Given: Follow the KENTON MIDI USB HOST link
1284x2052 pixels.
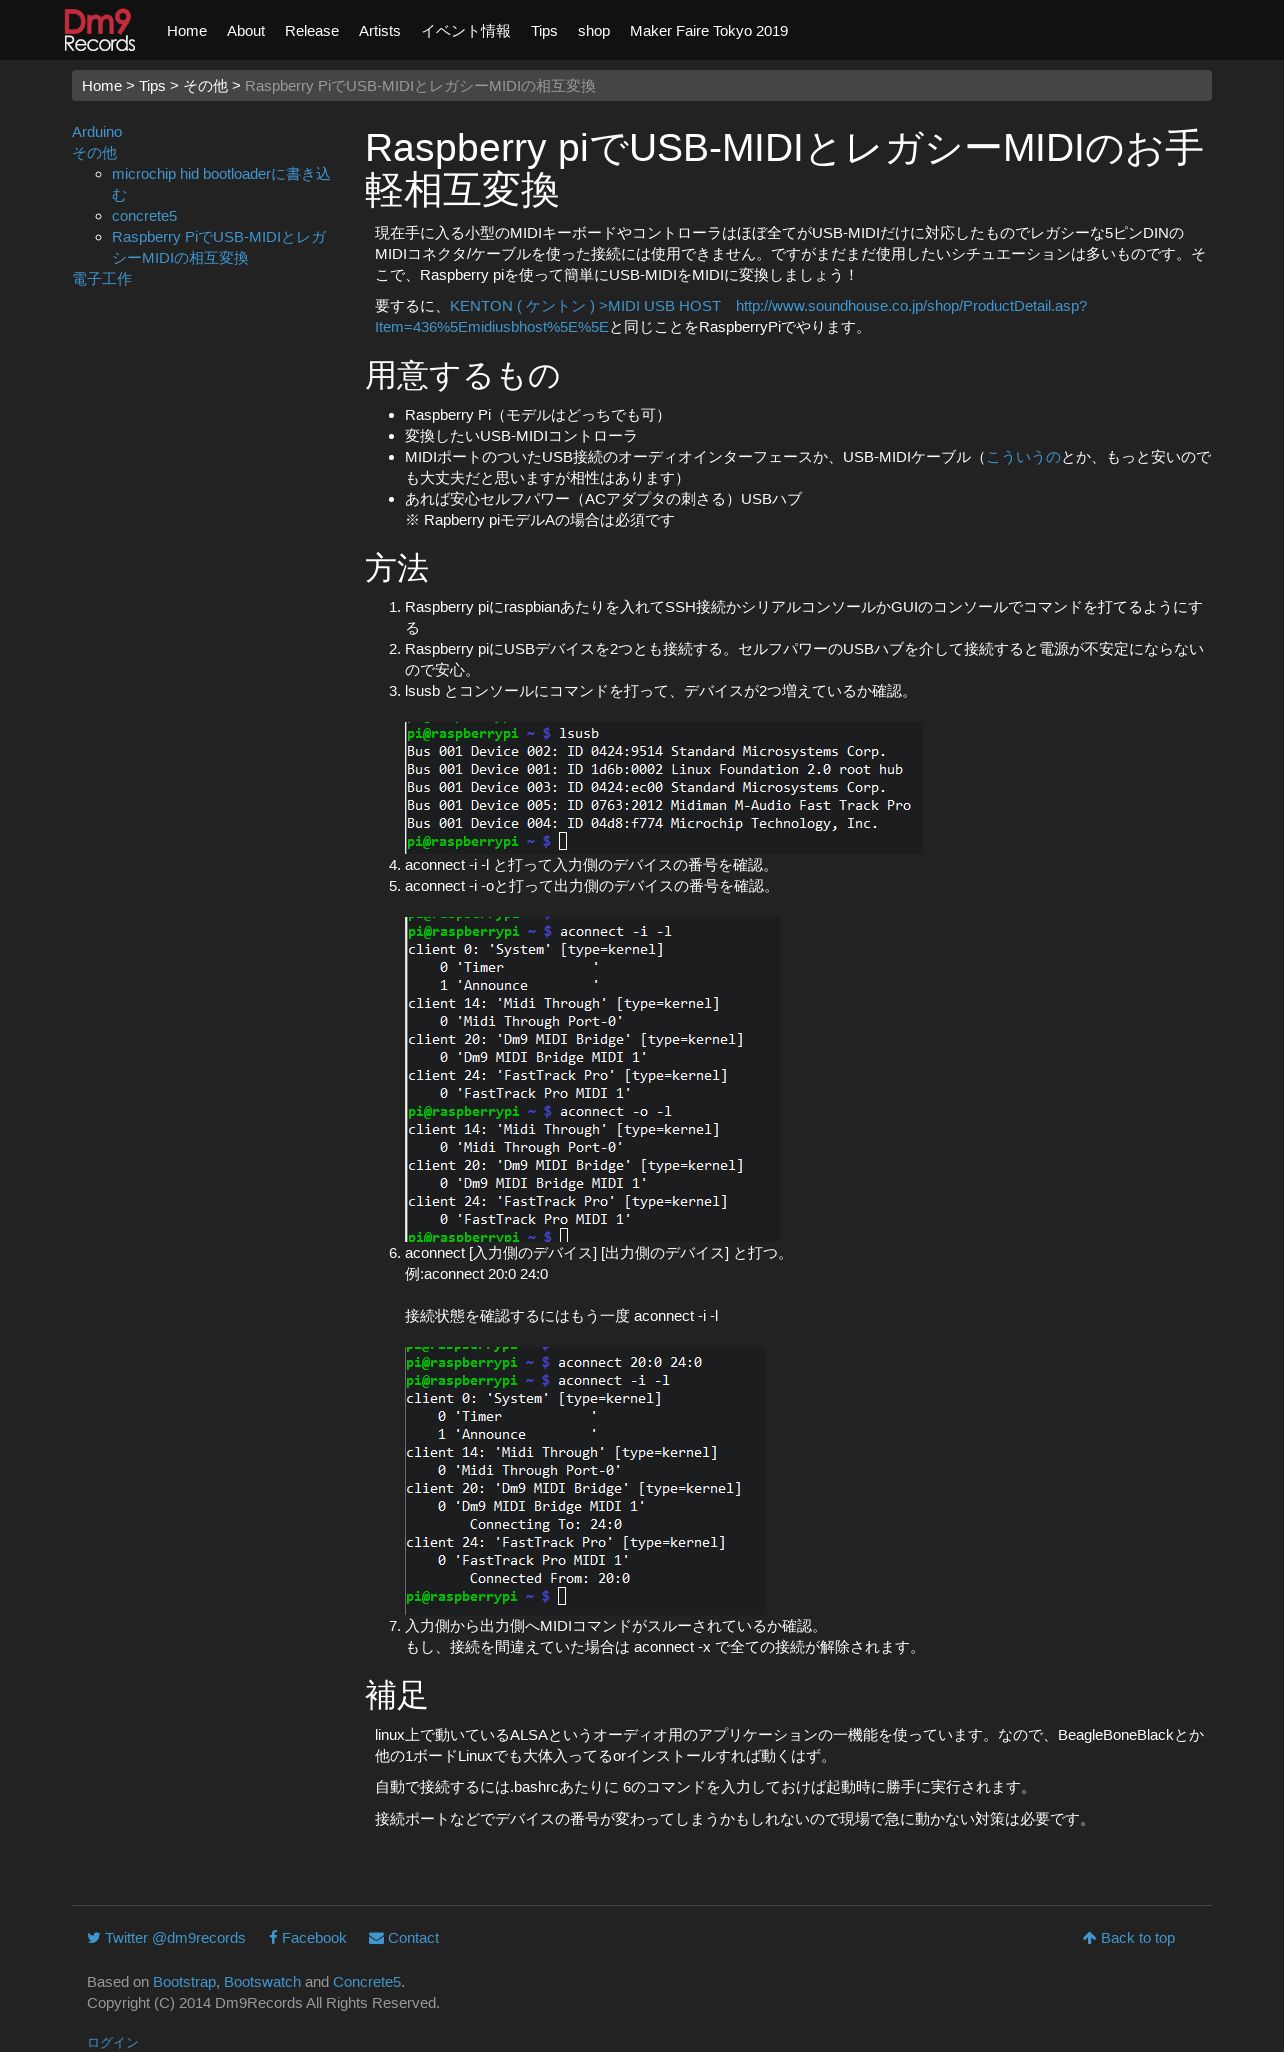Looking at the screenshot, I should coord(731,316).
